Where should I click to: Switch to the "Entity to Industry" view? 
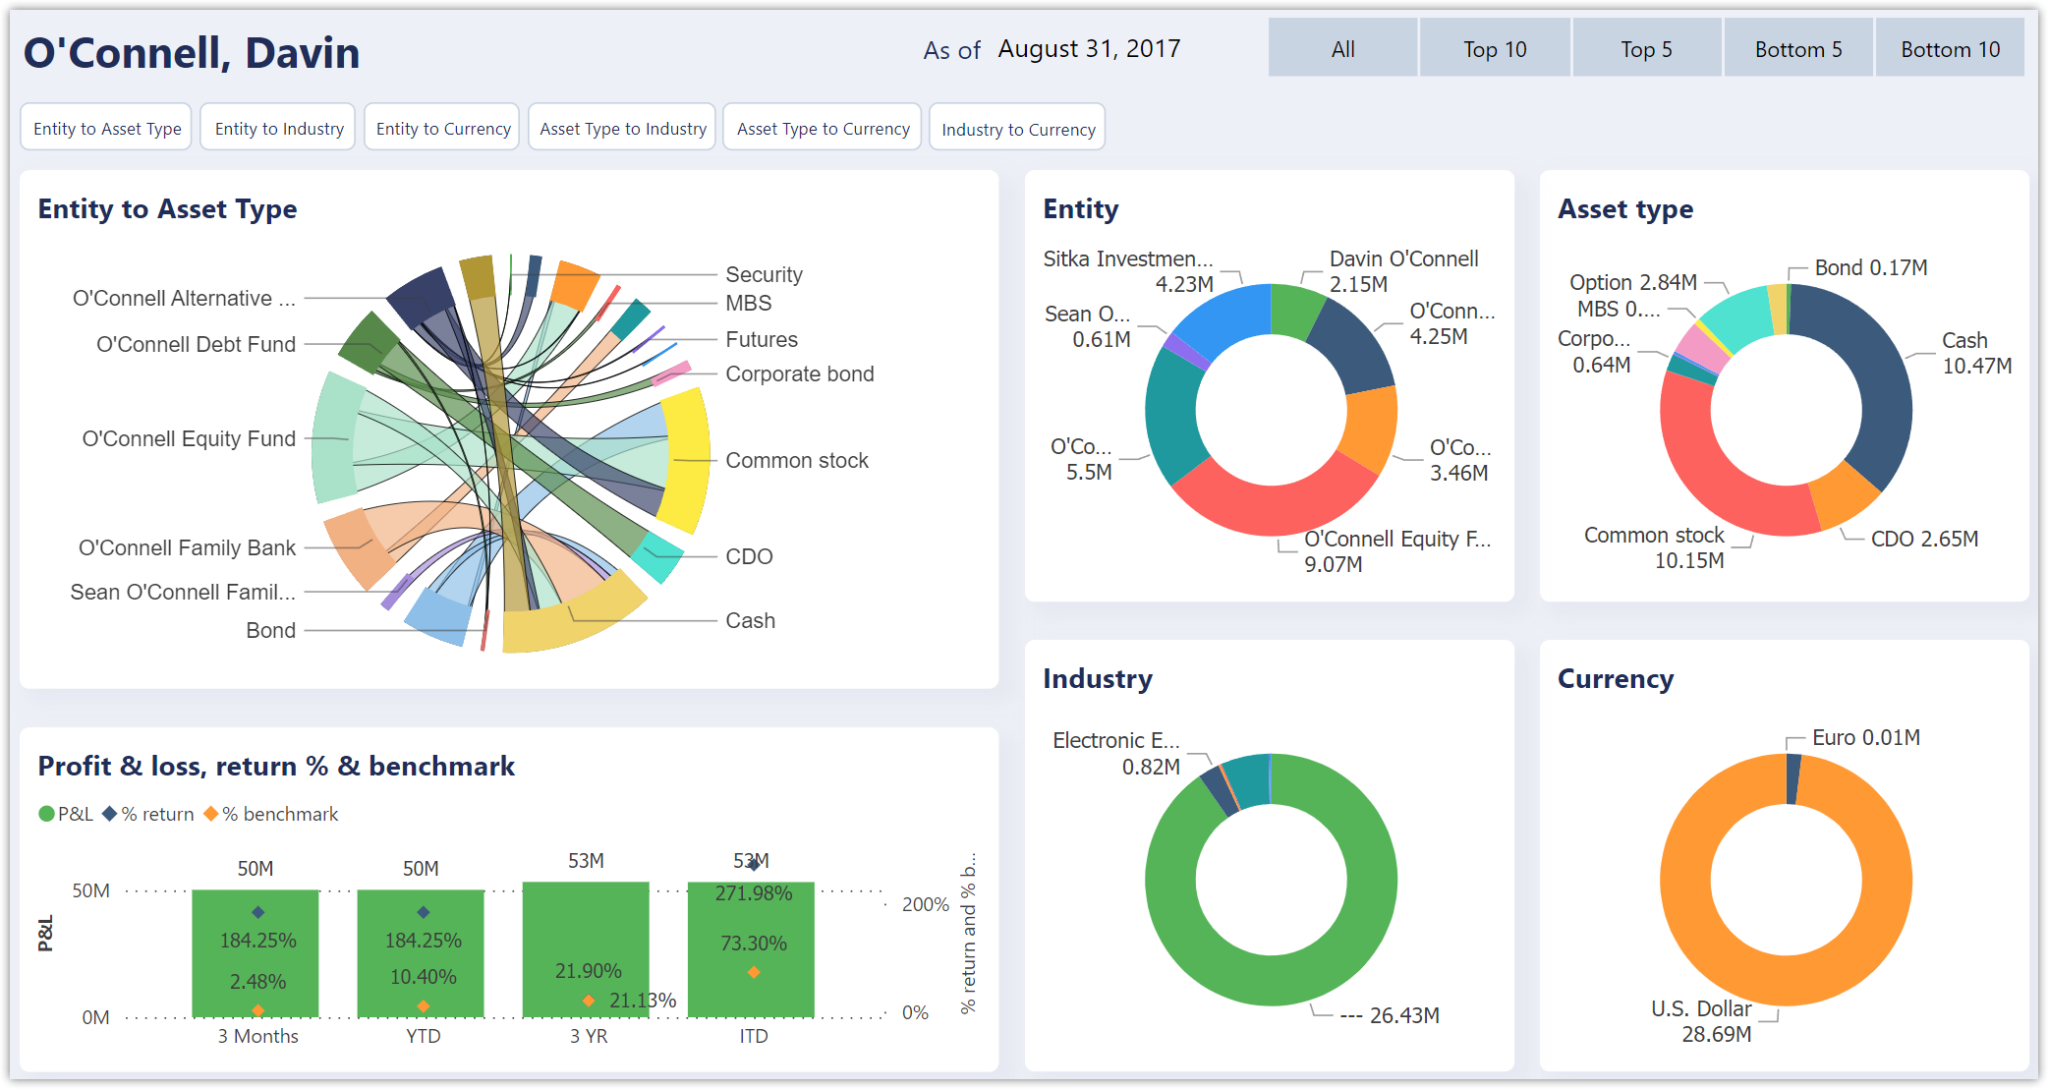click(x=277, y=127)
